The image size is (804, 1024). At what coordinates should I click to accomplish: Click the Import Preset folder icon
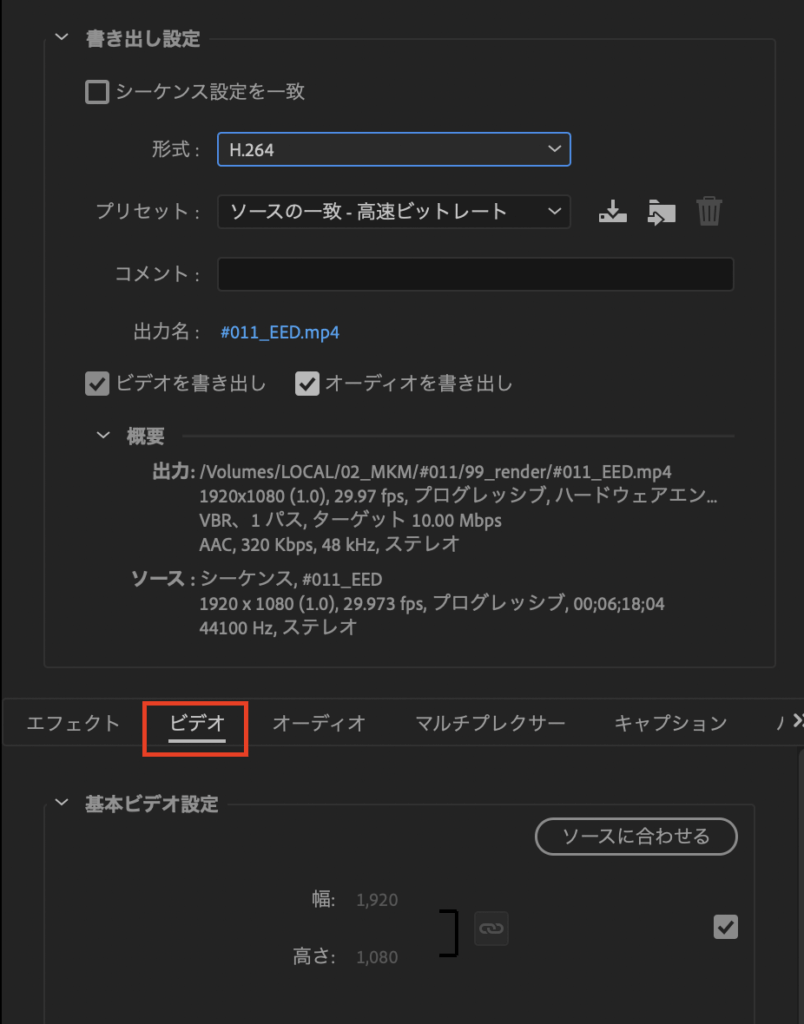[x=661, y=212]
